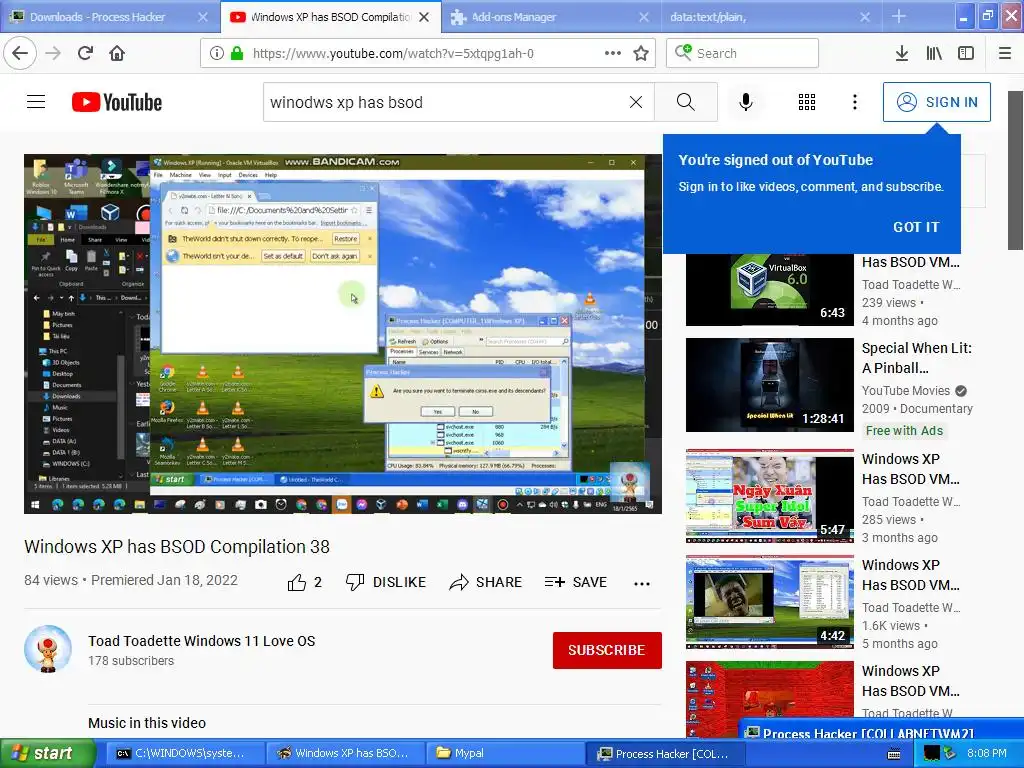This screenshot has height=768, width=1024.
Task: Click the SIGN IN button
Action: (x=936, y=102)
